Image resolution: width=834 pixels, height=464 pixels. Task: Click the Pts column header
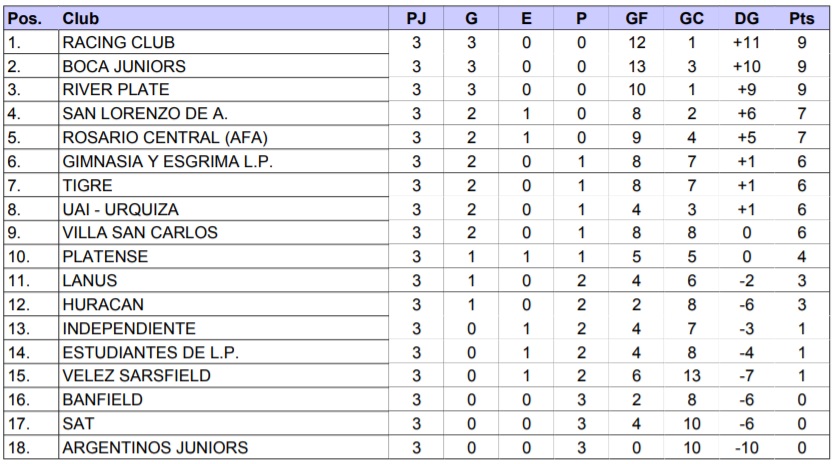pos(801,19)
